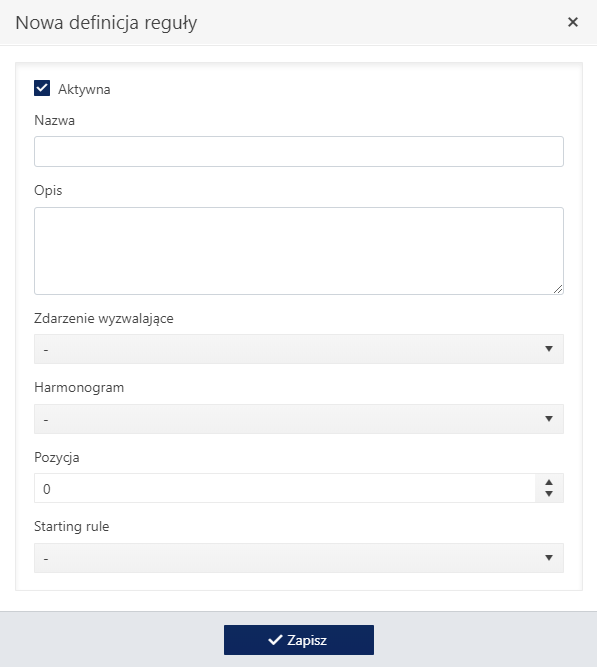The width and height of the screenshot is (597, 667).
Task: Decrease Pozycja with the down arrow
Action: pyautogui.click(x=549, y=494)
